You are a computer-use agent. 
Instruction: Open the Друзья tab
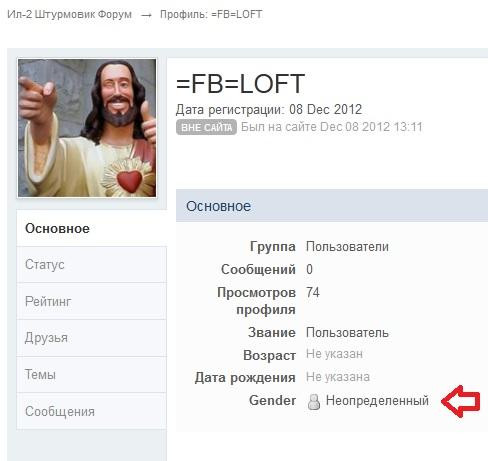coord(92,338)
